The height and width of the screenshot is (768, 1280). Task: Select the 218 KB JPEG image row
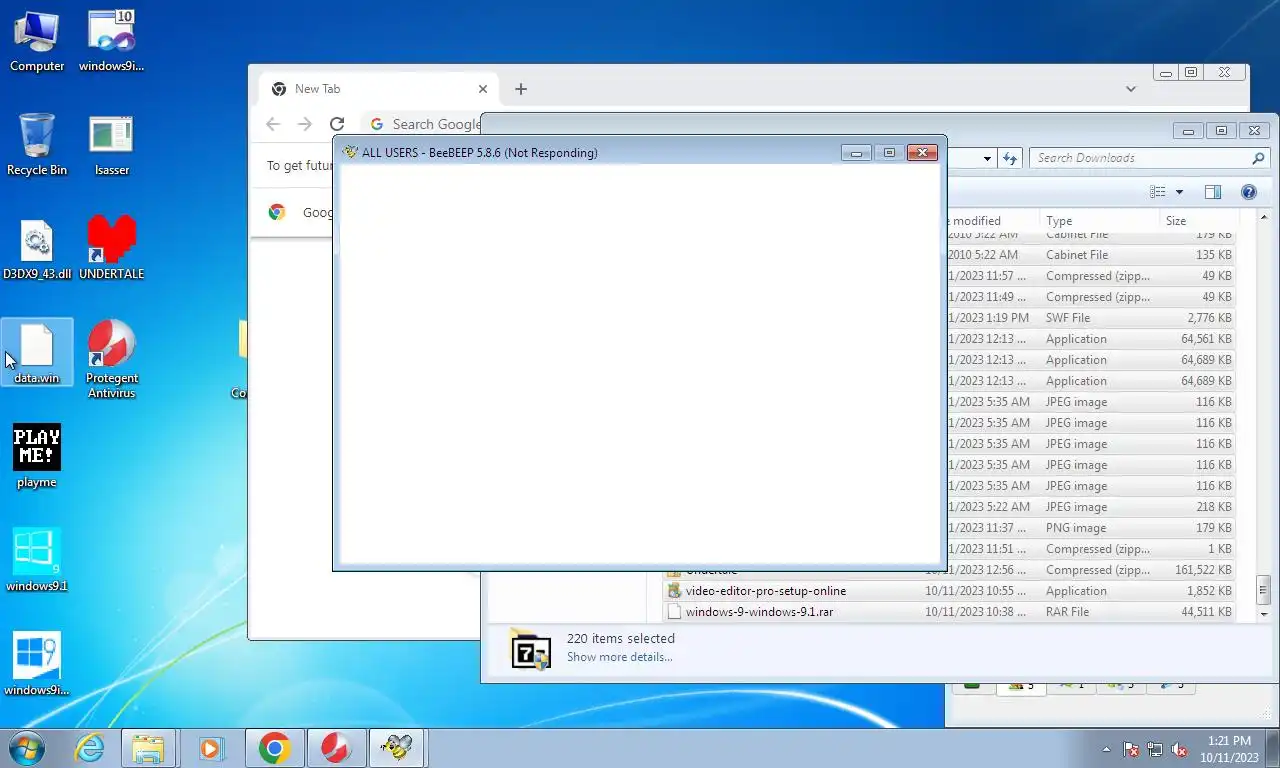coord(1091,507)
